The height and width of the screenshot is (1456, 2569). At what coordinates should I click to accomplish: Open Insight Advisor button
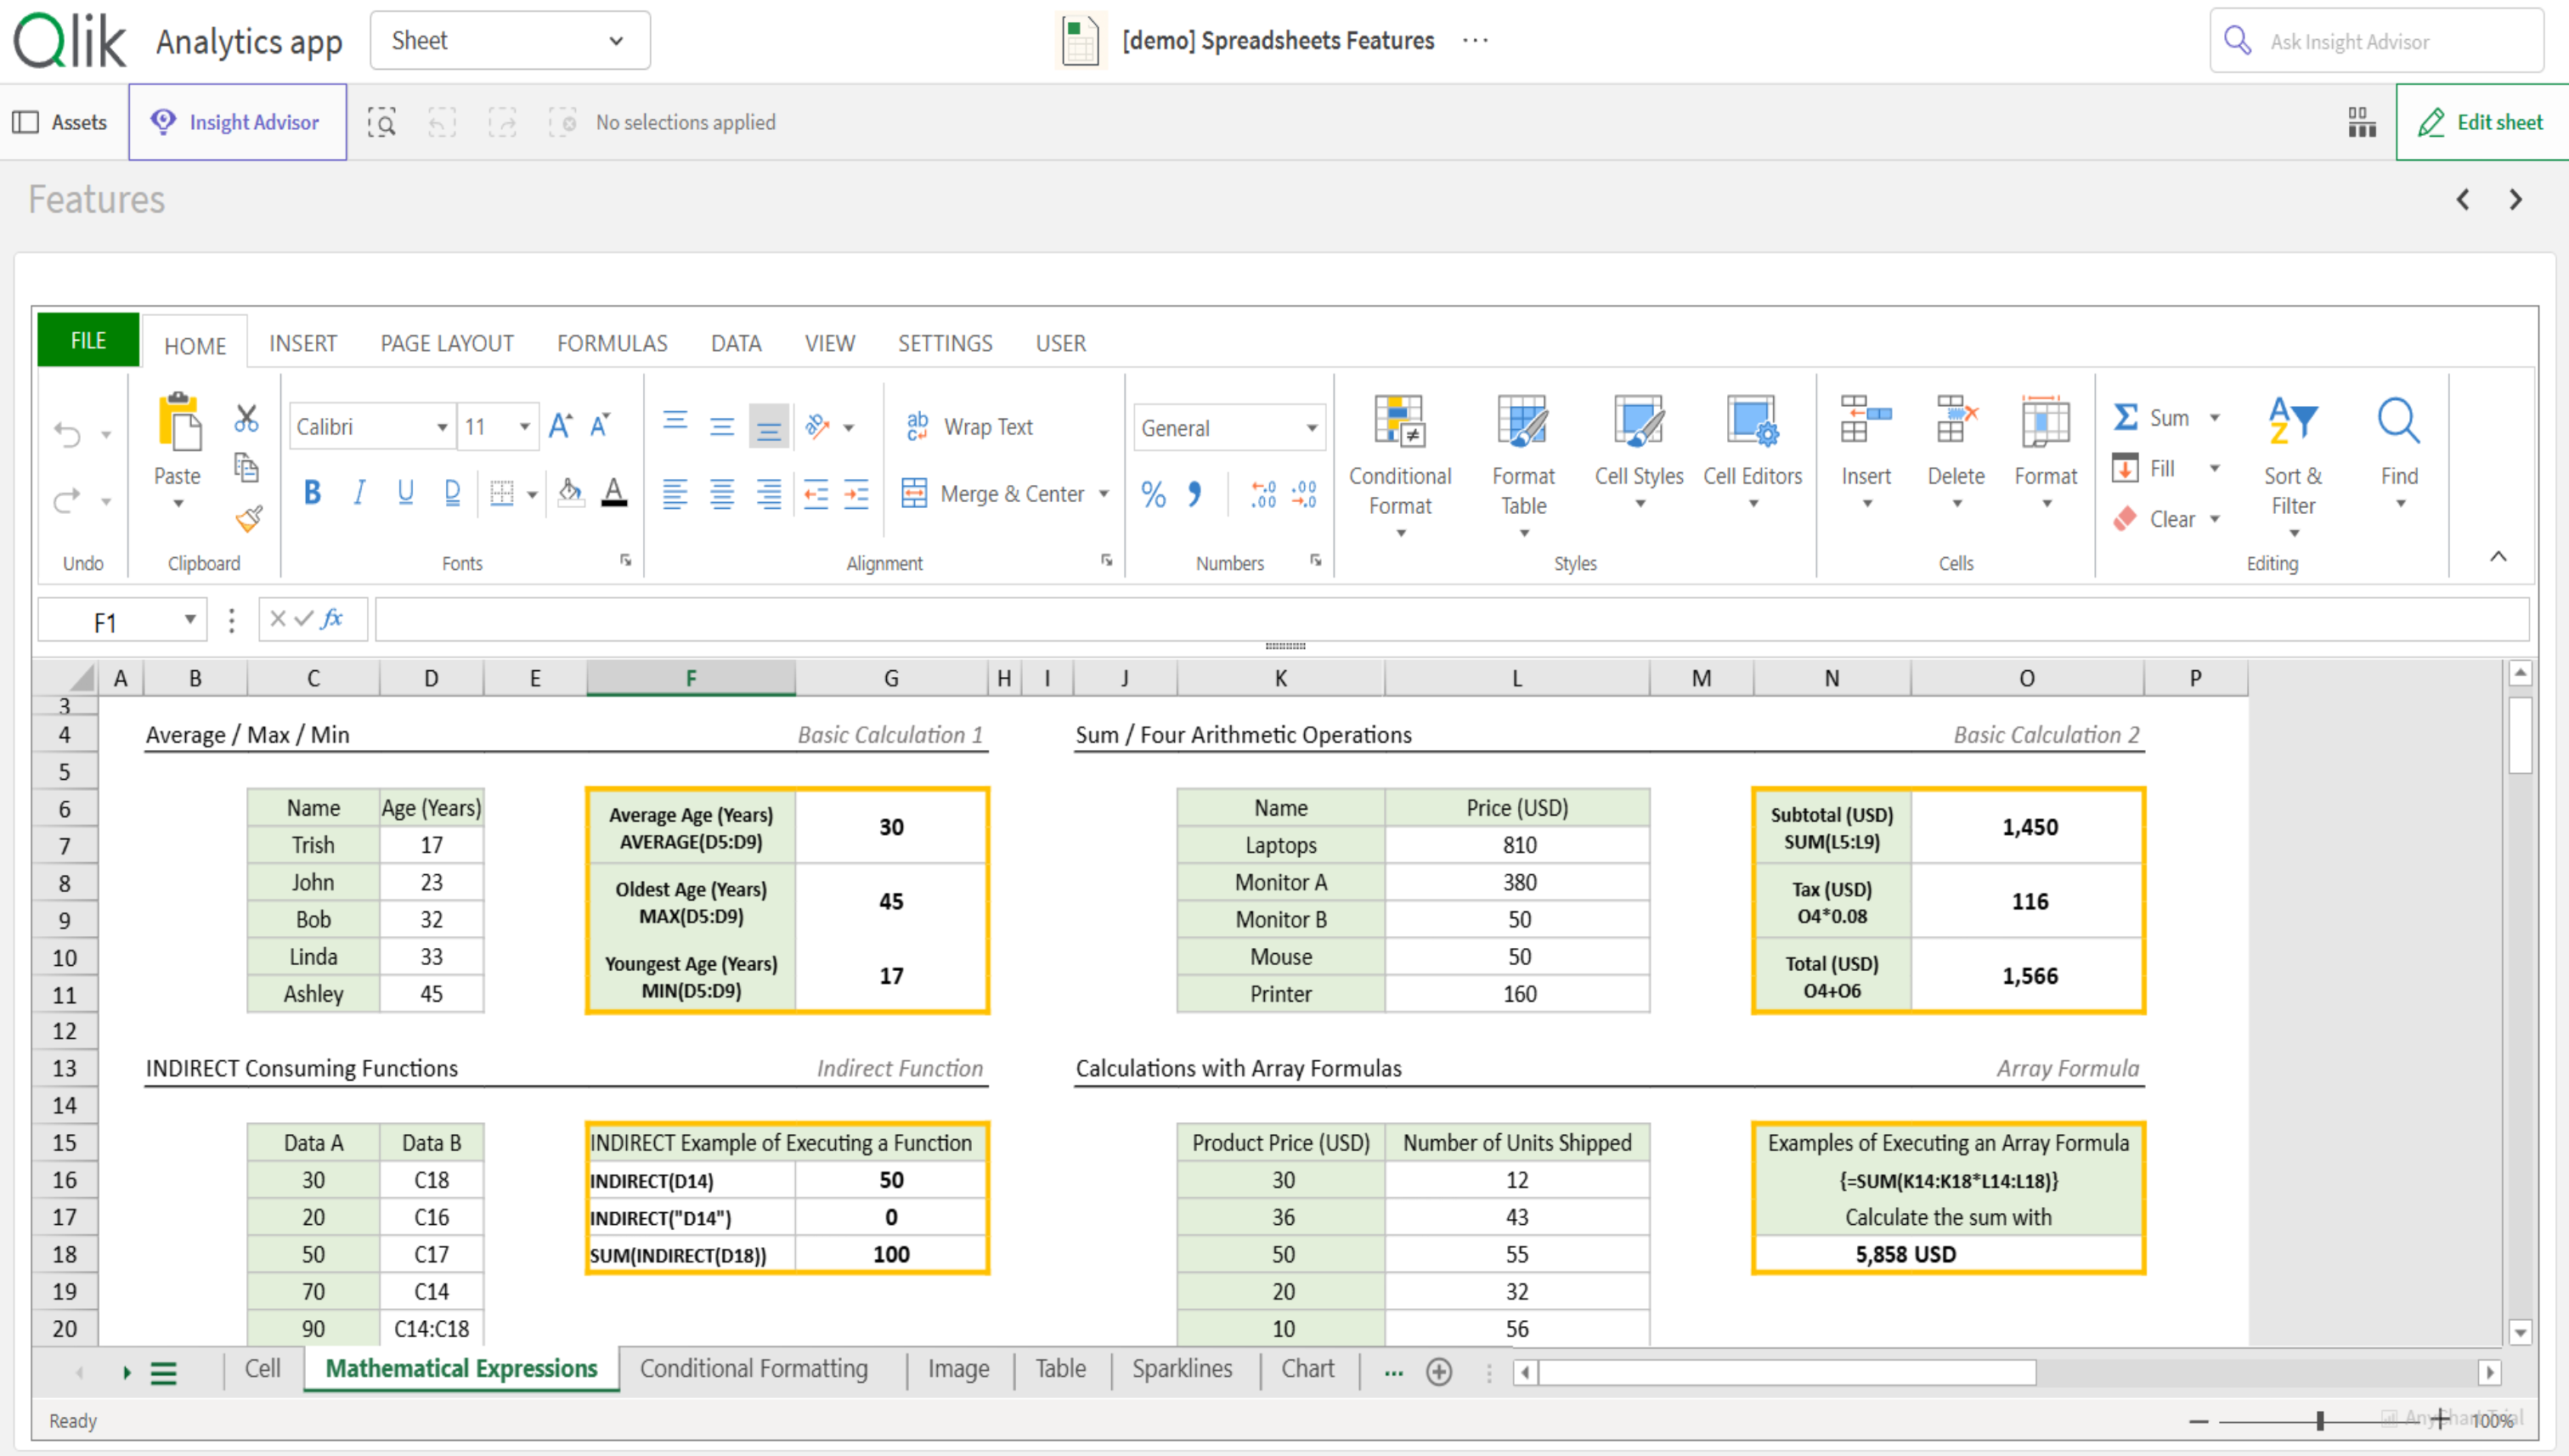(237, 122)
